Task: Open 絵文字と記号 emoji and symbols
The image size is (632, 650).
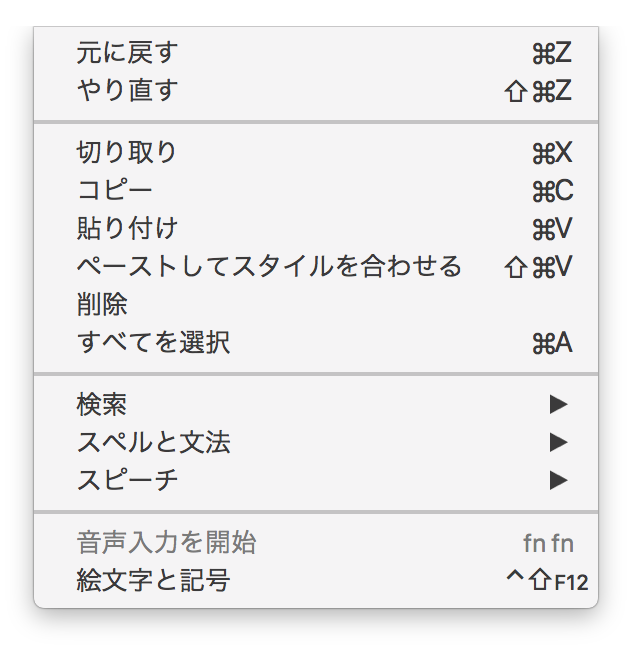Action: [x=153, y=581]
